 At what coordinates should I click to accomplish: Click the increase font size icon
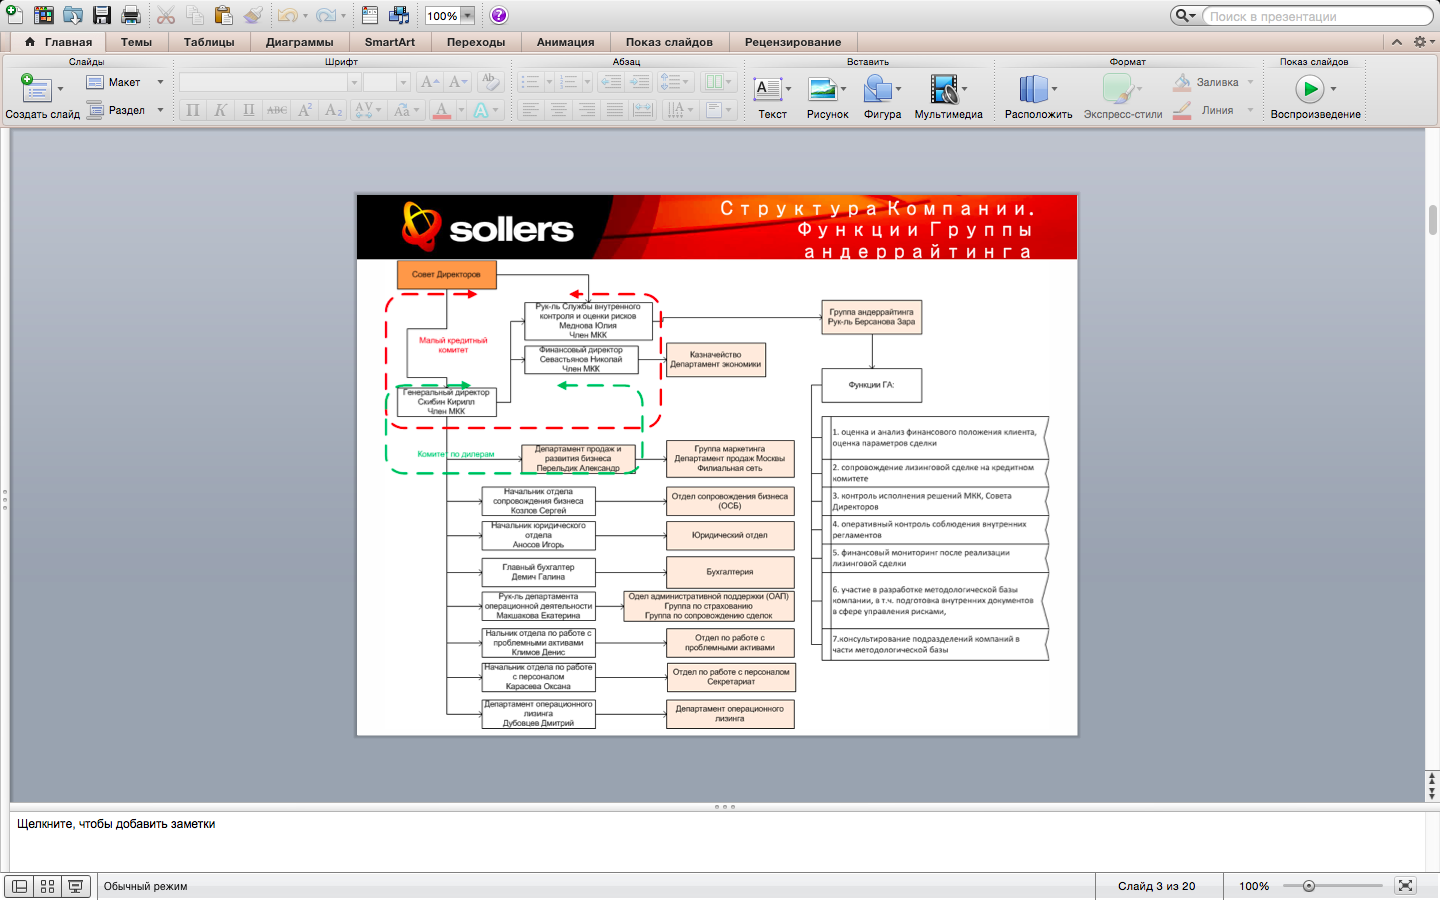coord(429,82)
